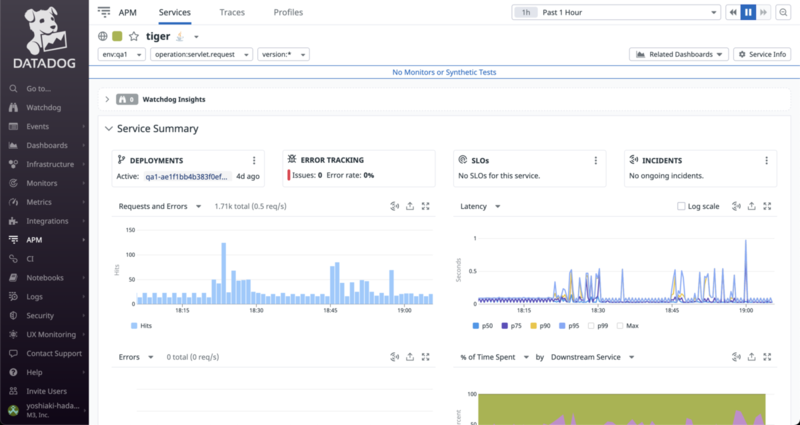Click the Notebooks sidebar icon

pos(13,278)
